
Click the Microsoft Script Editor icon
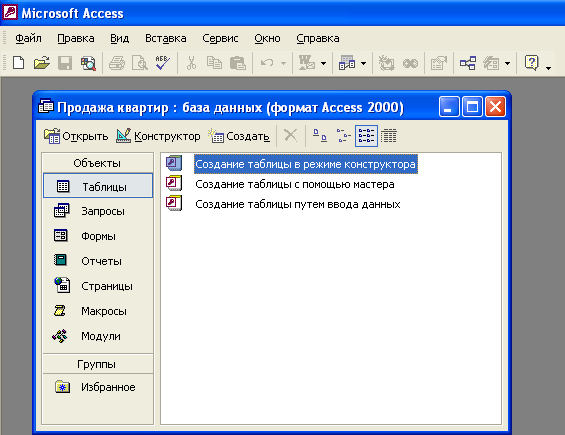(x=410, y=63)
